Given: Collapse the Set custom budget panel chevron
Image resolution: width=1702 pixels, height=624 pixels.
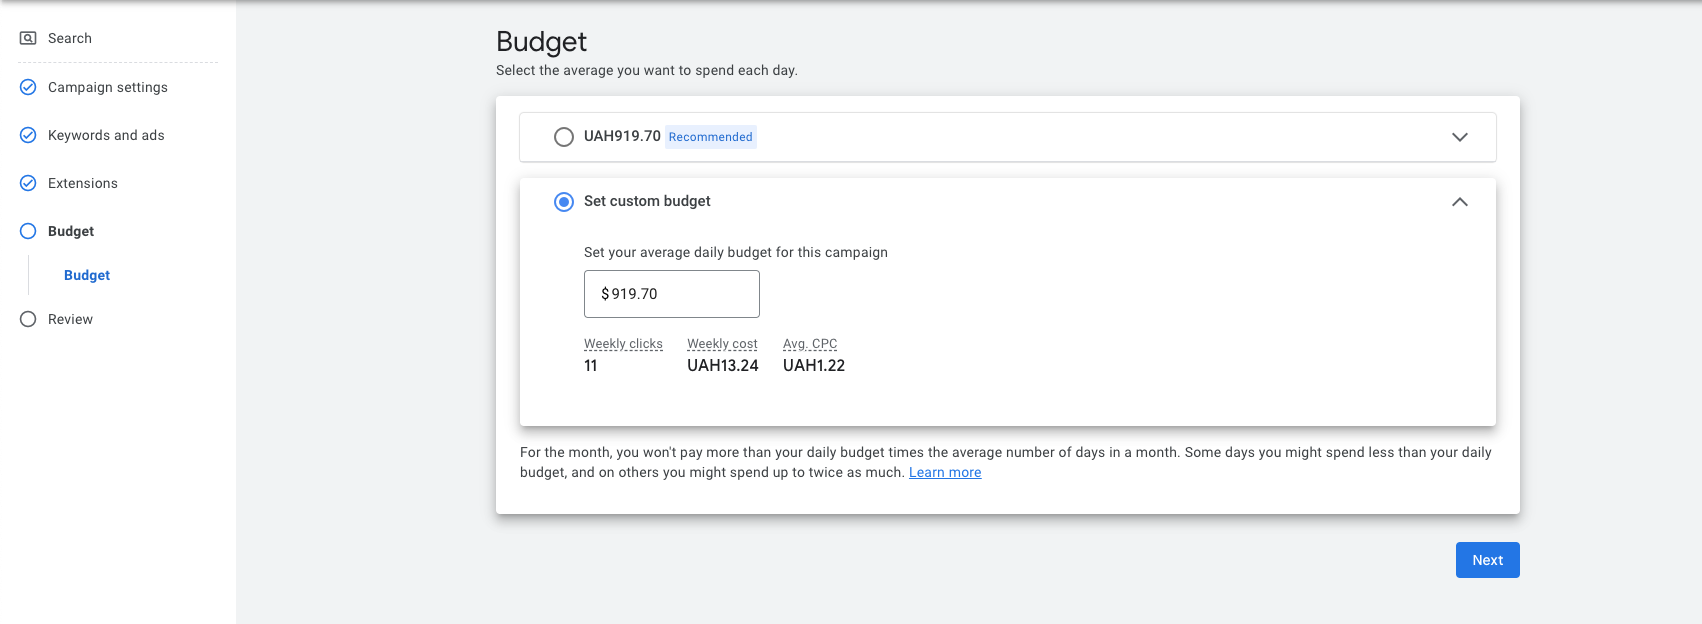Looking at the screenshot, I should (x=1460, y=202).
